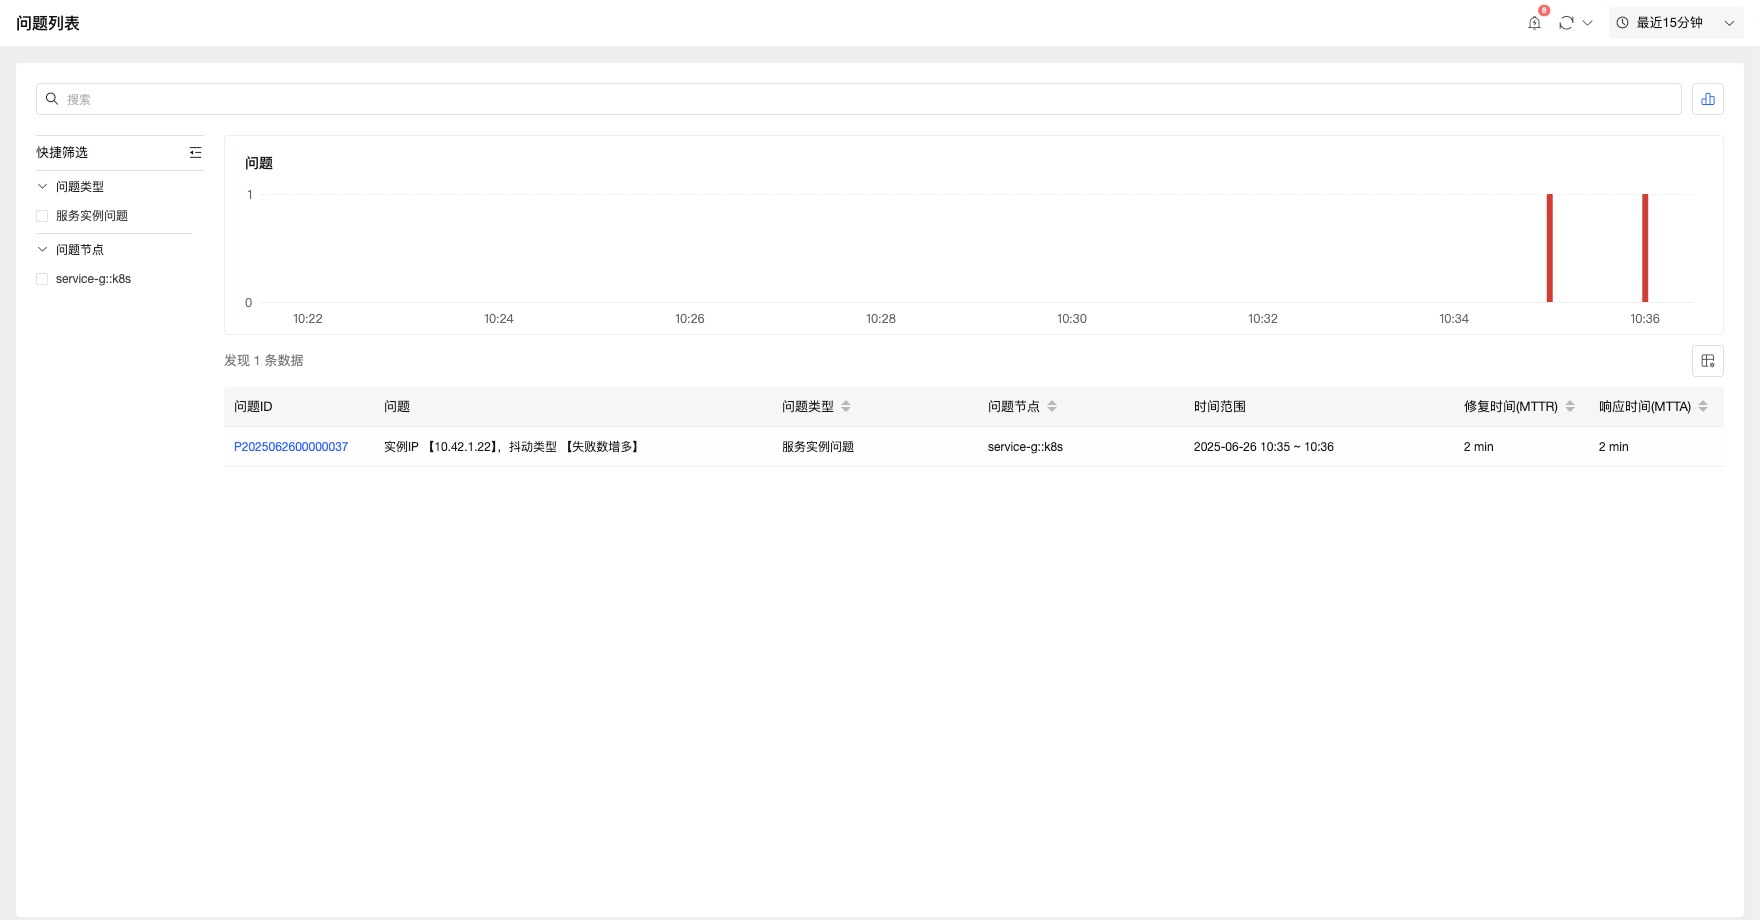
Task: Sort by 响应时间(MTTA) column
Action: pyautogui.click(x=1703, y=406)
